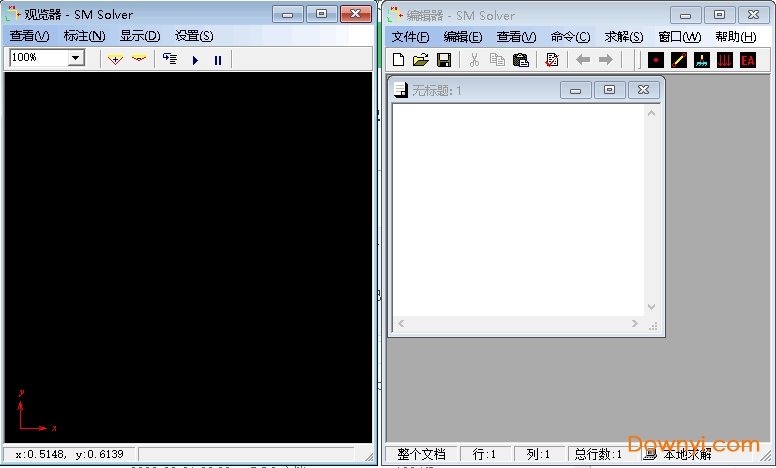Click the zoom-in icon with plus sign
Screen dimensions: 776x468
(x=116, y=59)
